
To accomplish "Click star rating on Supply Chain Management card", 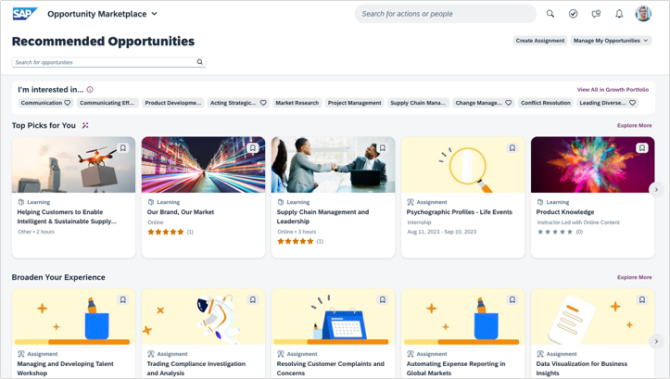I will [x=295, y=241].
